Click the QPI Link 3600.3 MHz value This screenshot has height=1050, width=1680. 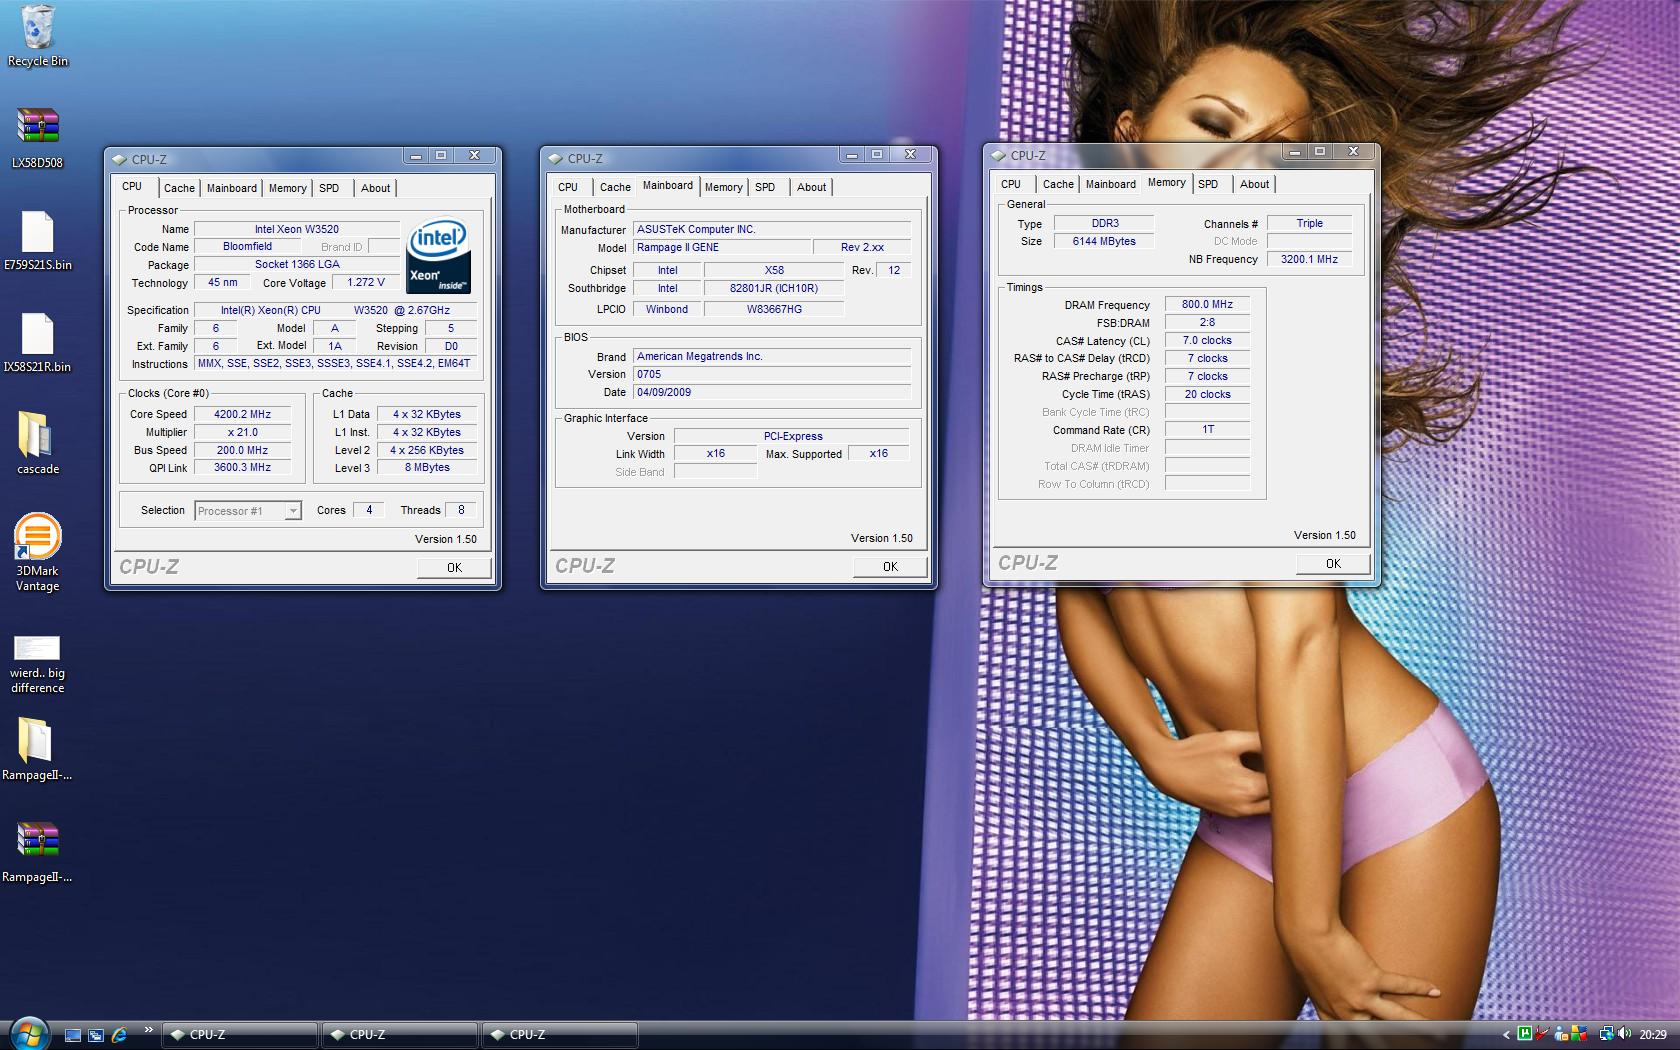coord(243,468)
